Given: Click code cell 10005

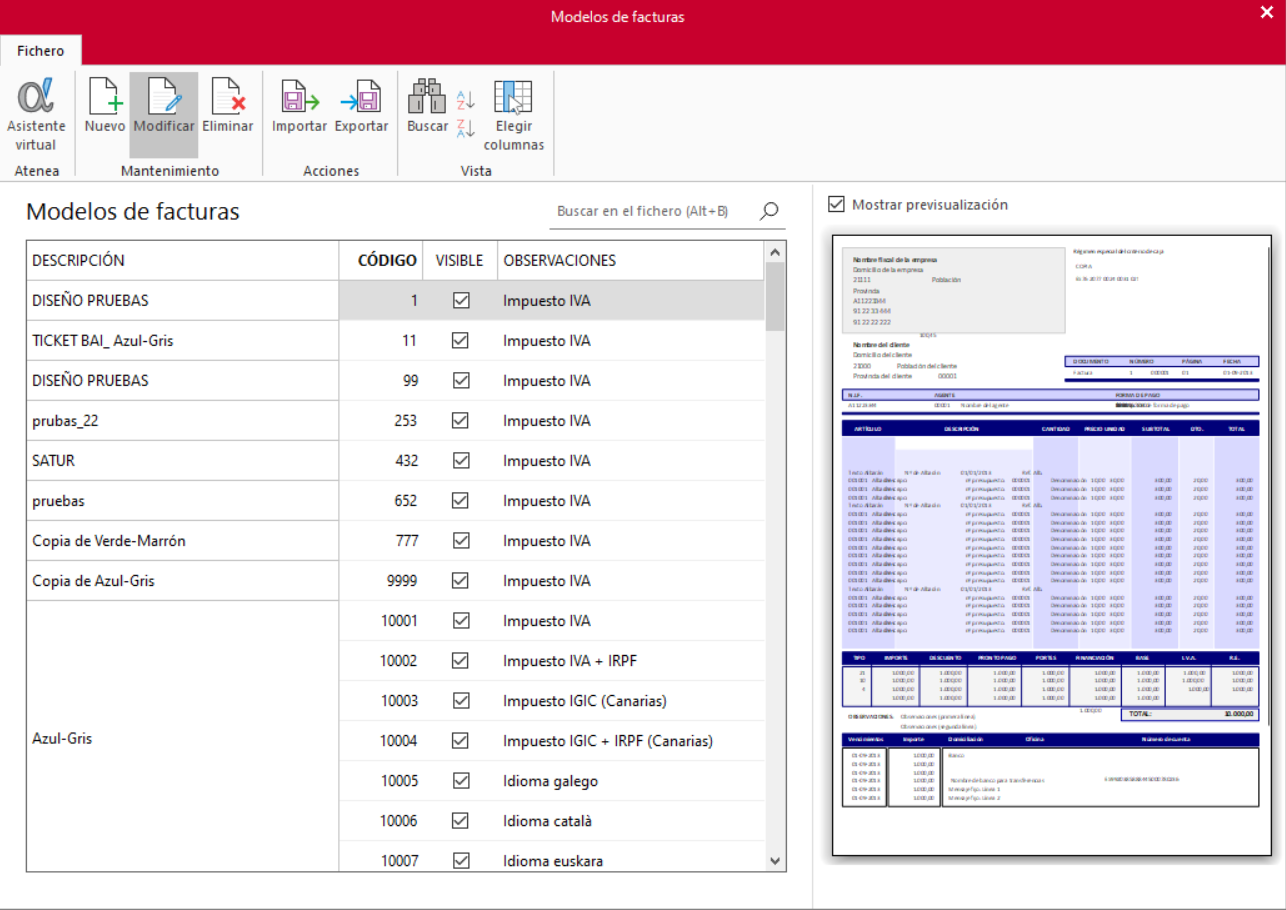Looking at the screenshot, I should tap(381, 780).
